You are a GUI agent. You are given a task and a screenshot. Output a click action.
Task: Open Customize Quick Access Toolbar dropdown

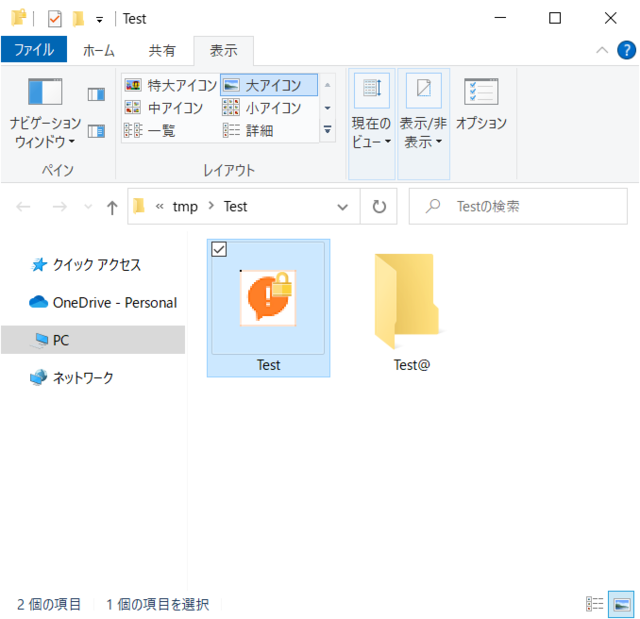coord(99,19)
